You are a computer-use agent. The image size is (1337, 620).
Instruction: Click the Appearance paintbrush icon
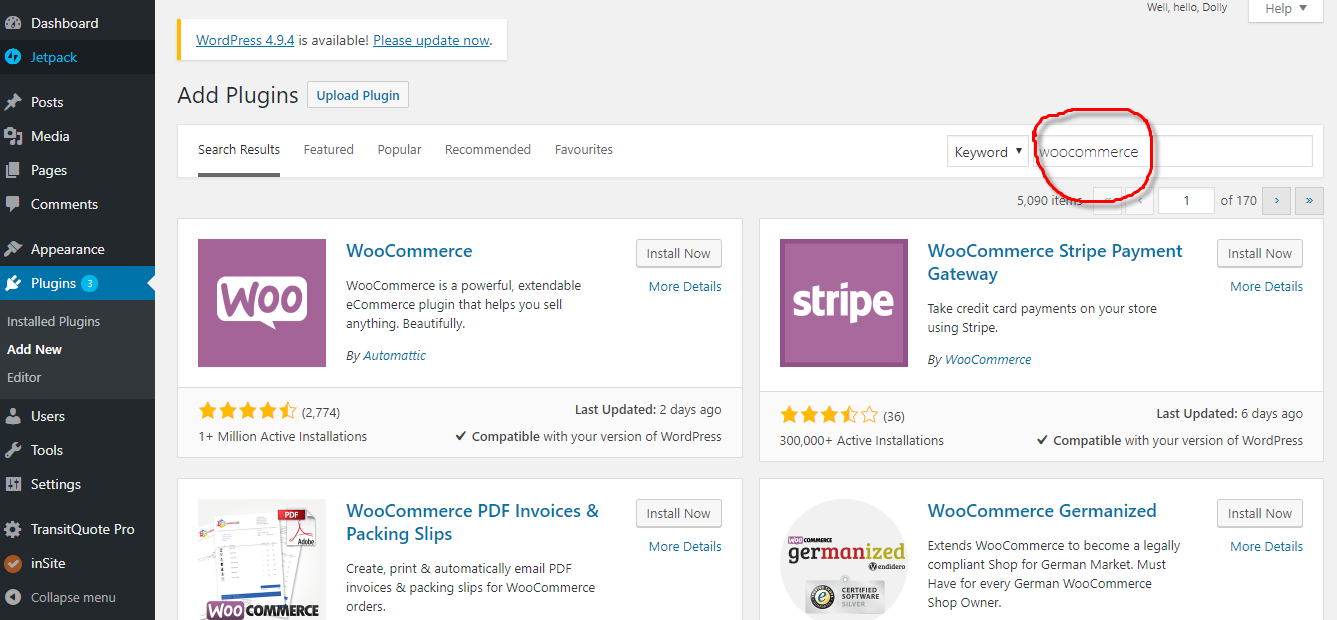(13, 249)
